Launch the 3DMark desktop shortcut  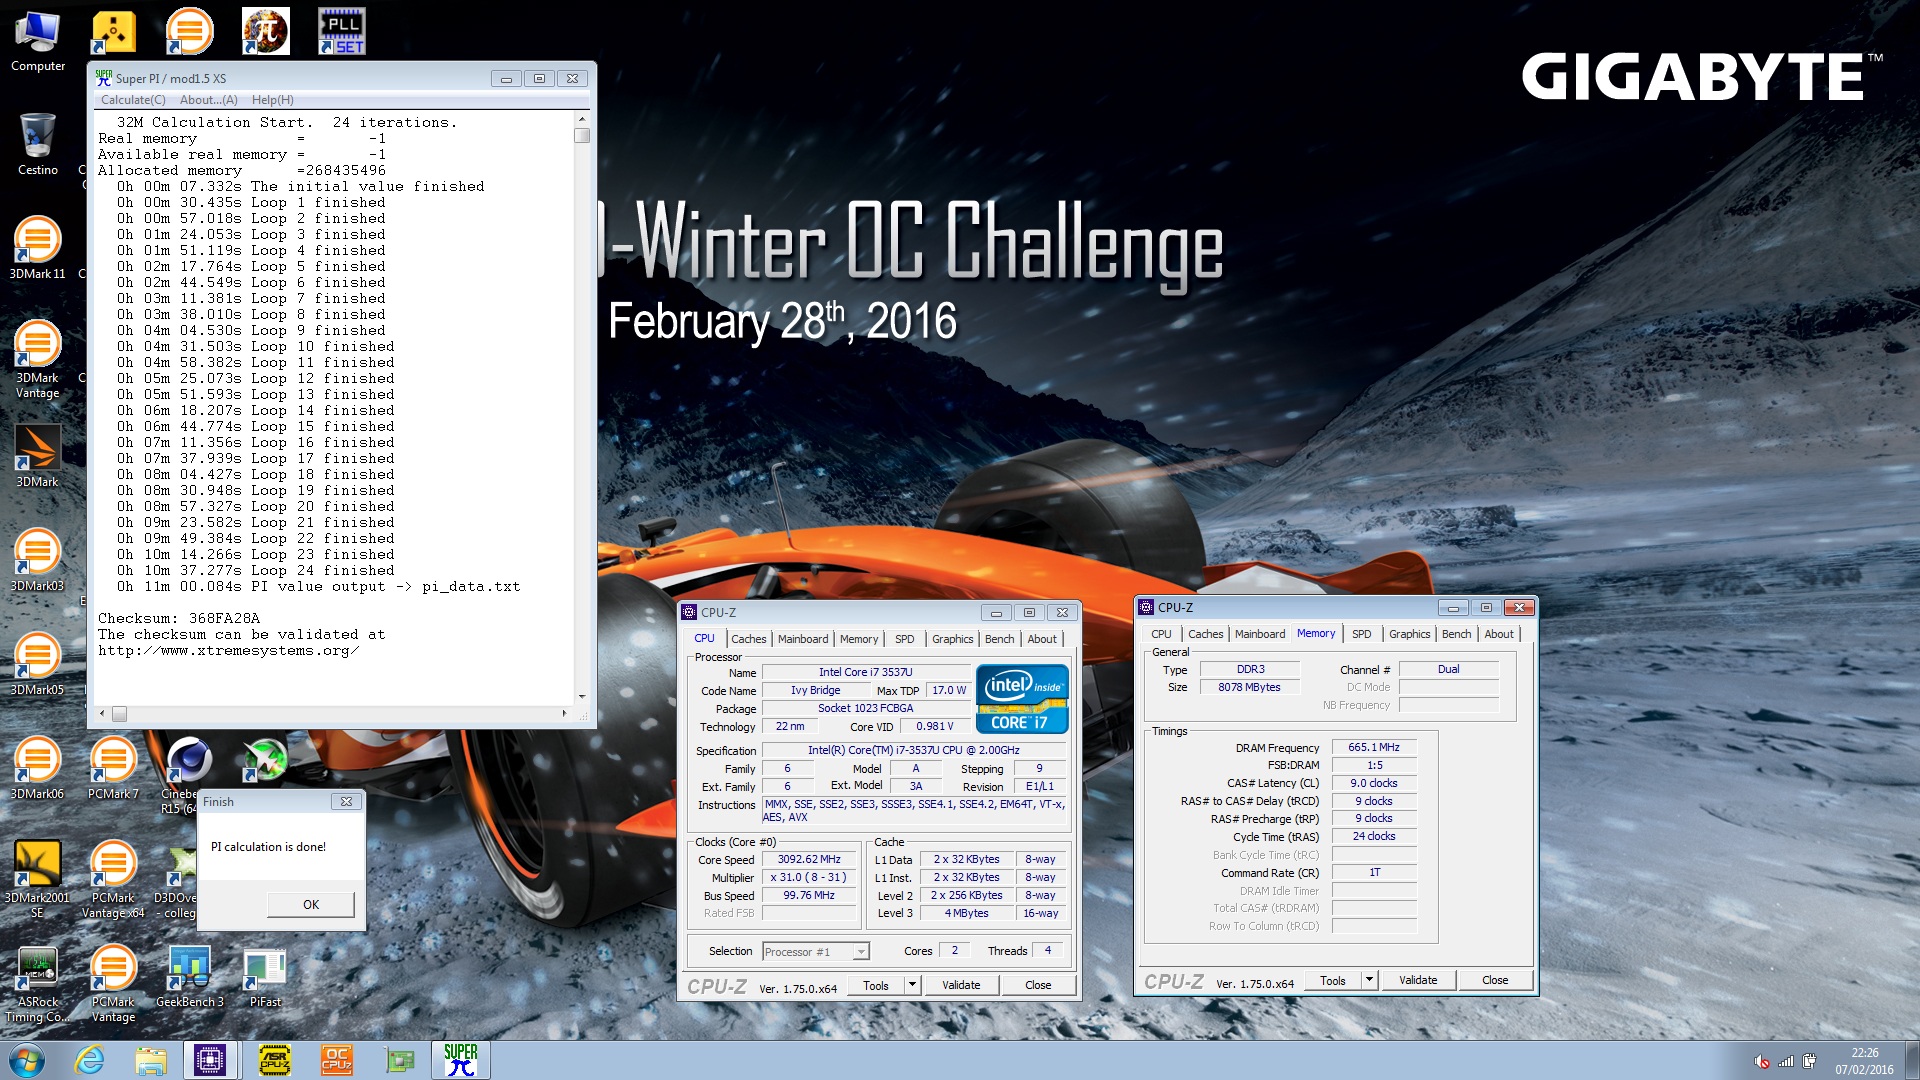(x=38, y=455)
